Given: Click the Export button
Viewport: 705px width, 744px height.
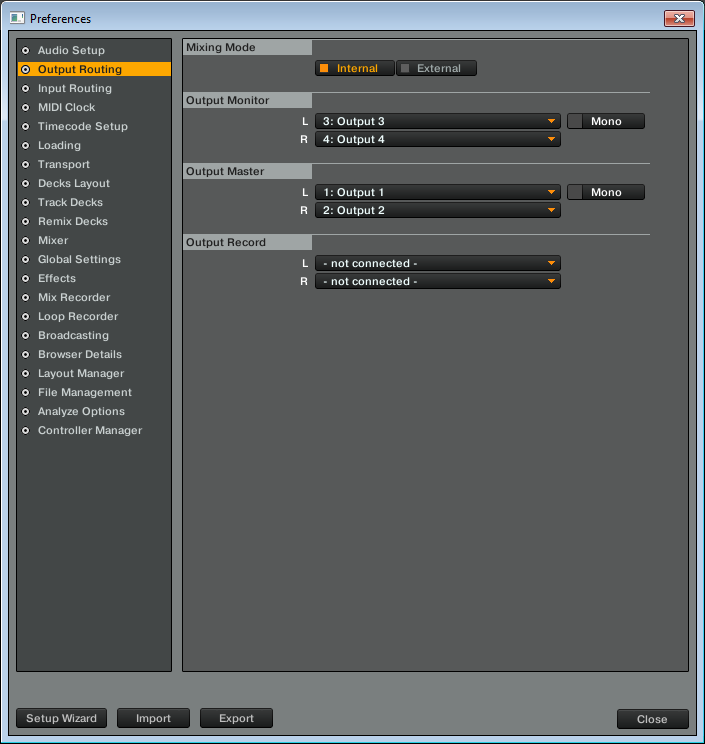Looking at the screenshot, I should coord(236,718).
